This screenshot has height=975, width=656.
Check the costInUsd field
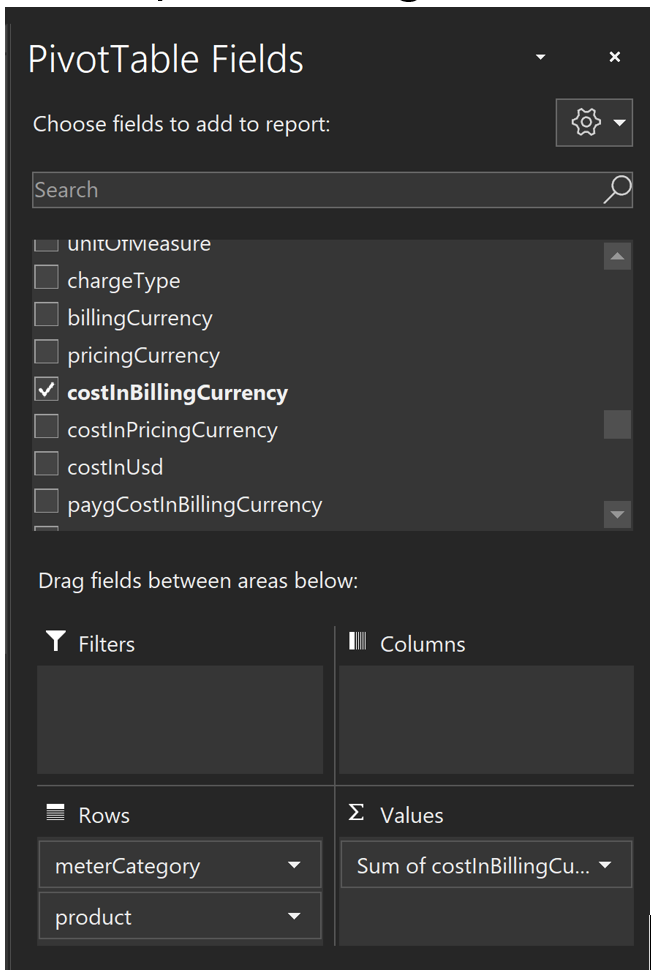pyautogui.click(x=46, y=465)
